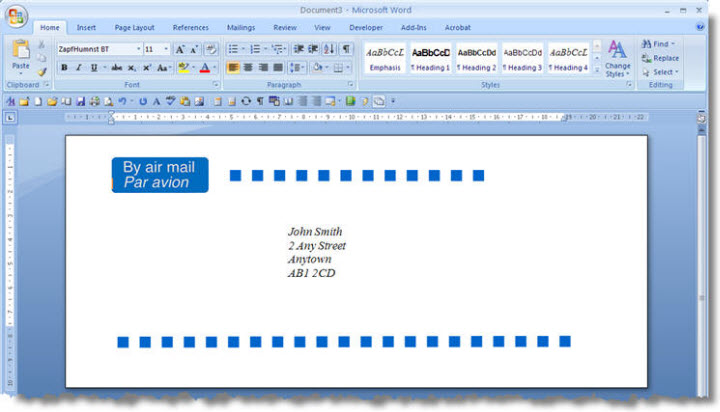Click the Sort A-Z icon
720x412 pixels.
[x=329, y=49]
